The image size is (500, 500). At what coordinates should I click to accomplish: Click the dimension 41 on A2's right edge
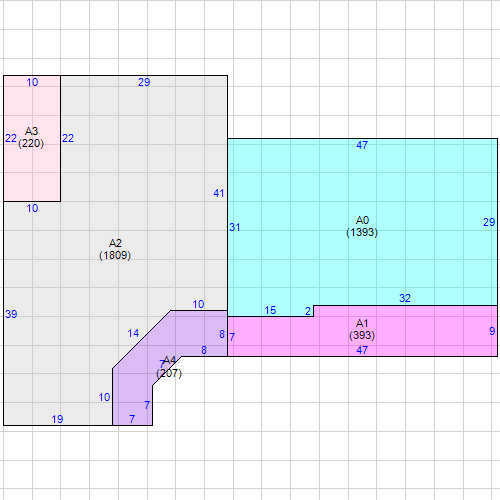tap(219, 193)
